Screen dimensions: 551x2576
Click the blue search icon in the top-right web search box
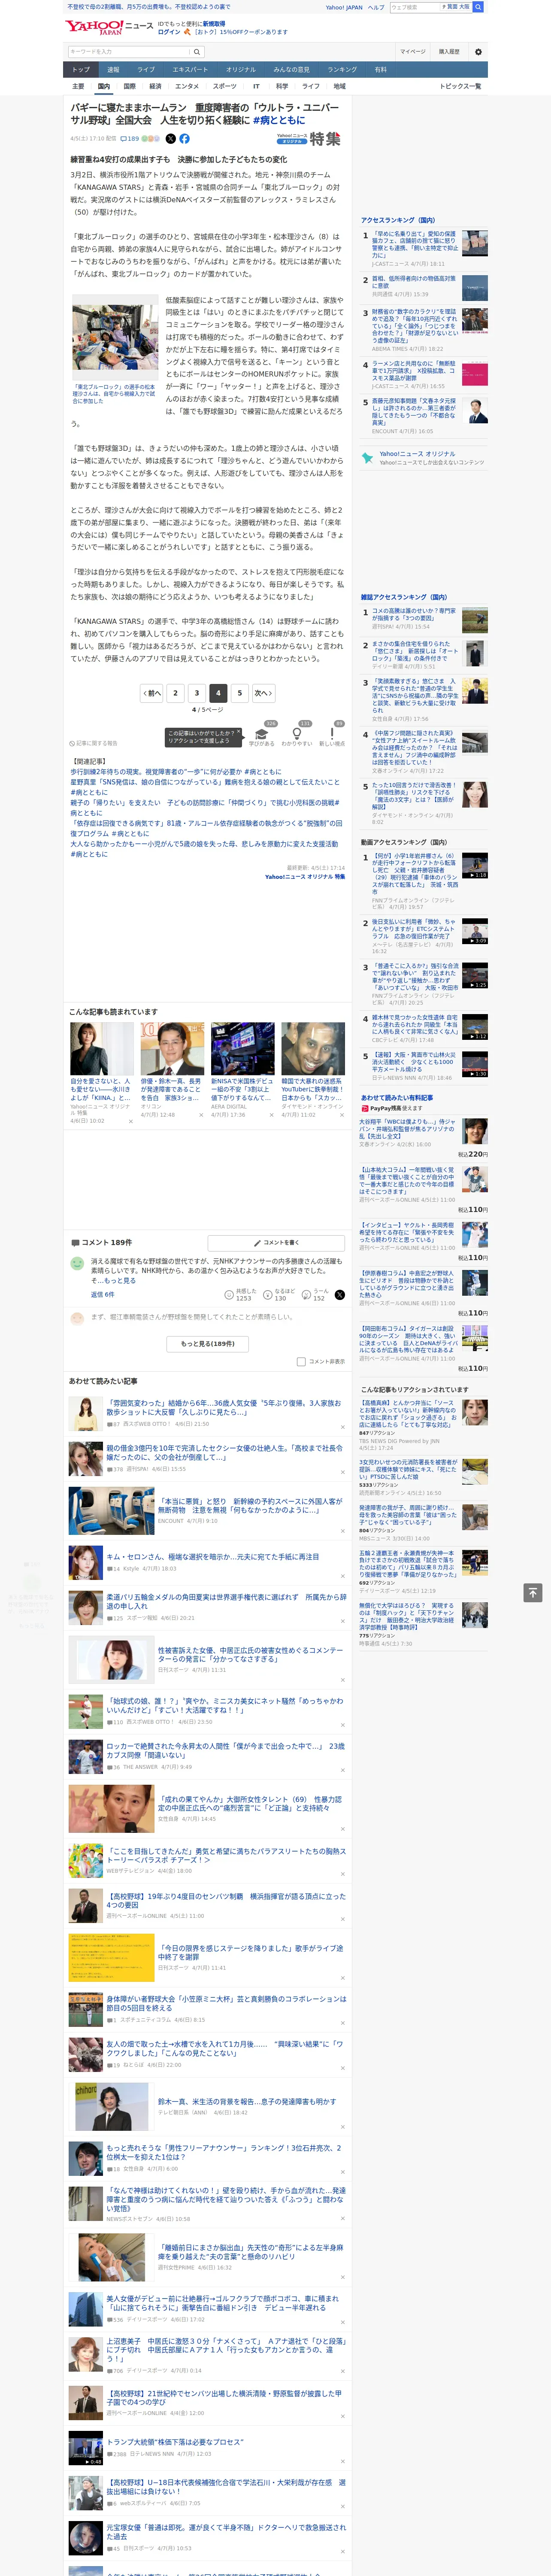pyautogui.click(x=478, y=7)
